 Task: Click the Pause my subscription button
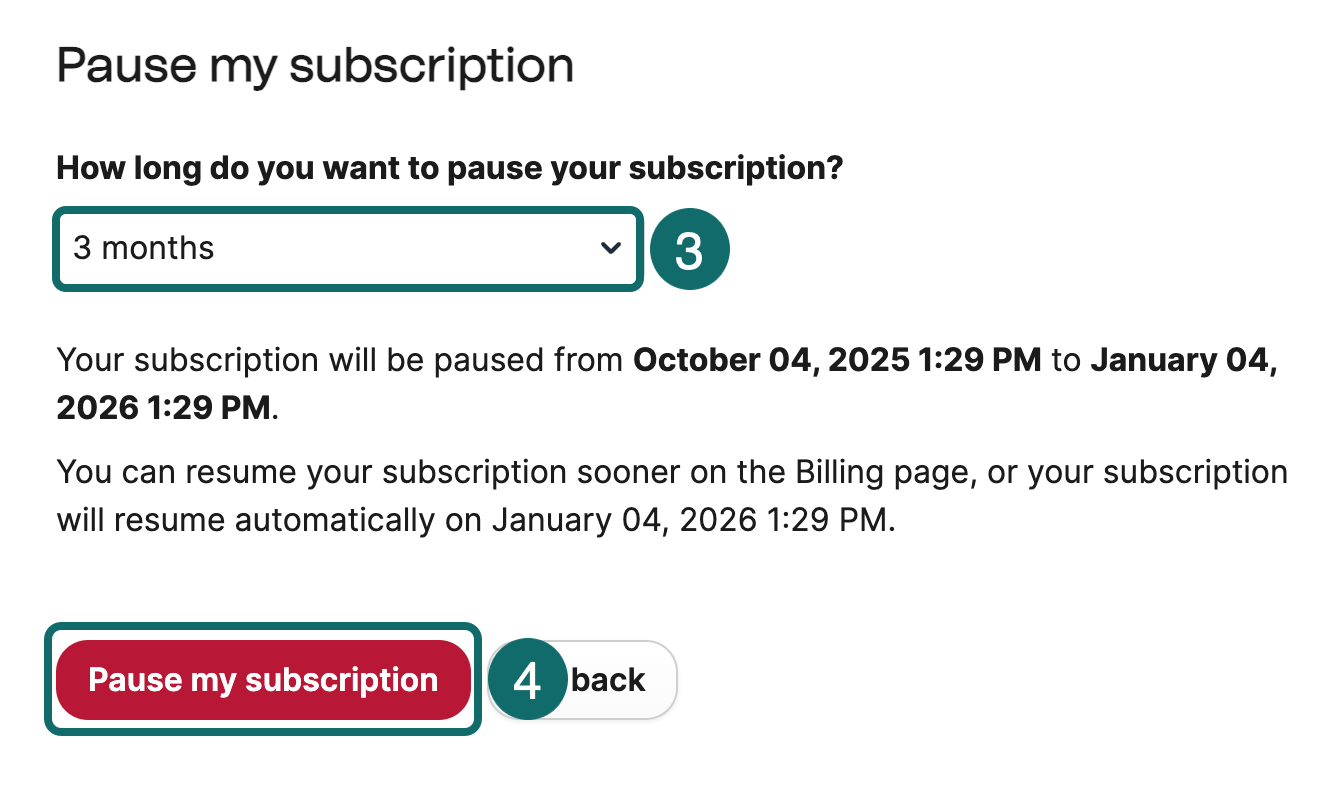263,680
